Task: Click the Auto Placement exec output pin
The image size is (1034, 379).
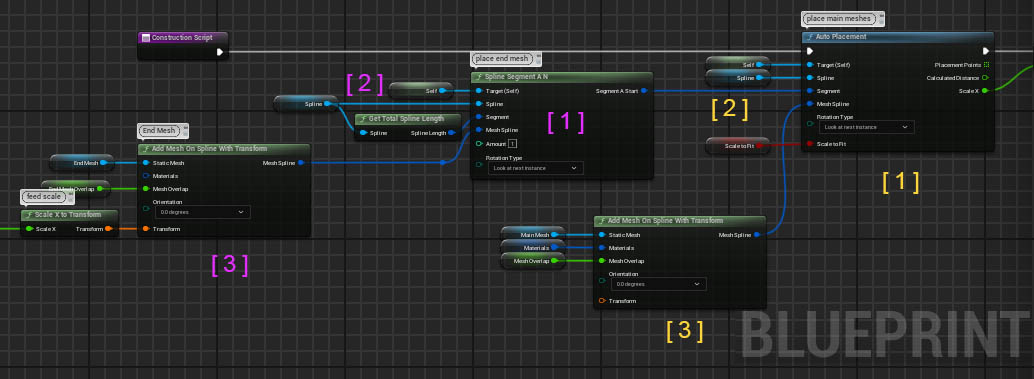Action: point(986,51)
